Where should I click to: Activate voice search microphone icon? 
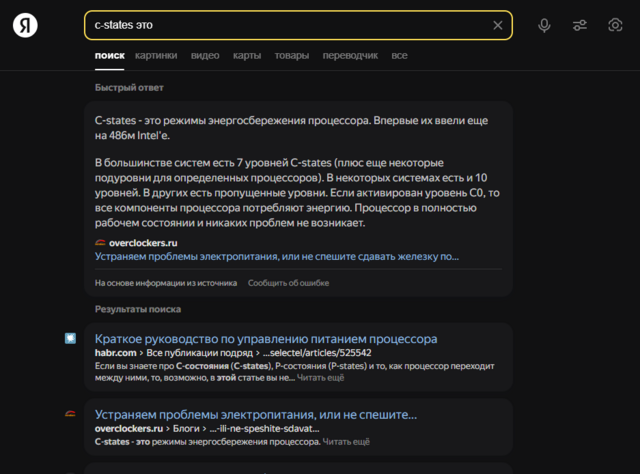tap(544, 25)
